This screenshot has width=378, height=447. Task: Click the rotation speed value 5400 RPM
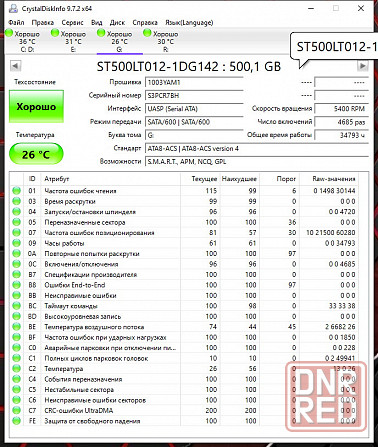coord(341,109)
